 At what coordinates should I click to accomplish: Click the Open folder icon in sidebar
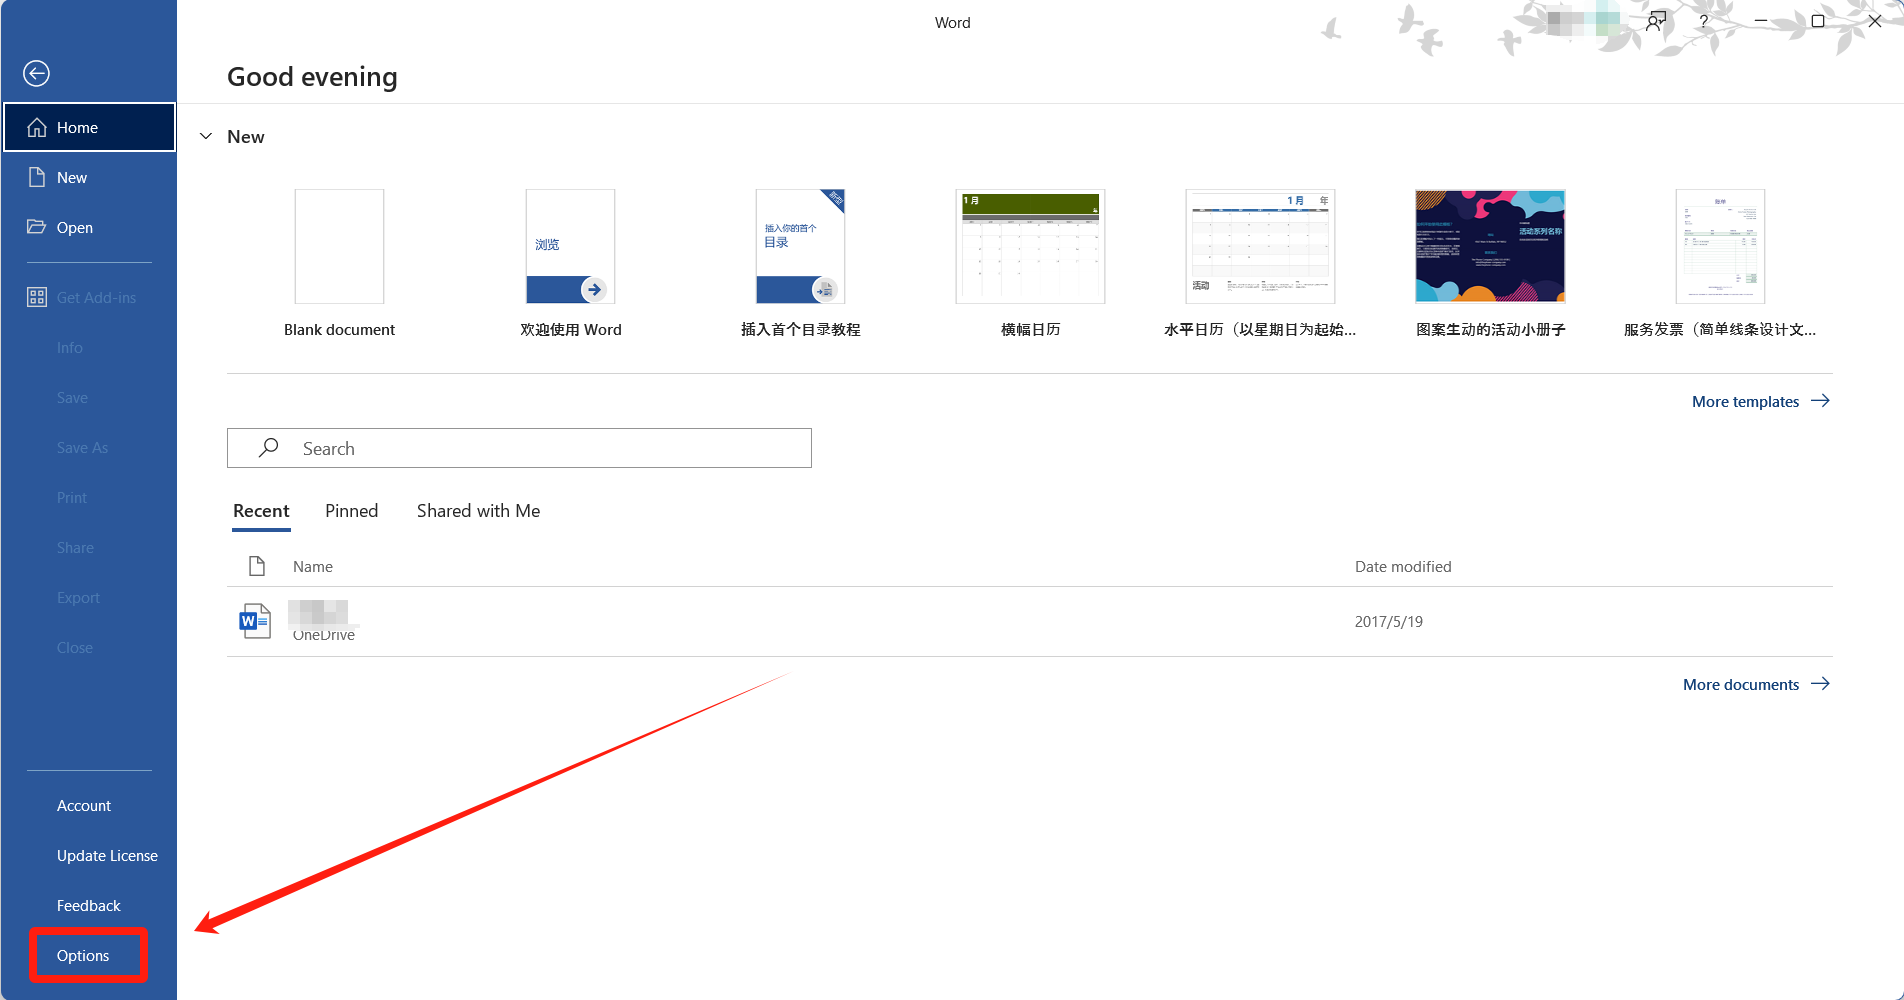pos(37,227)
